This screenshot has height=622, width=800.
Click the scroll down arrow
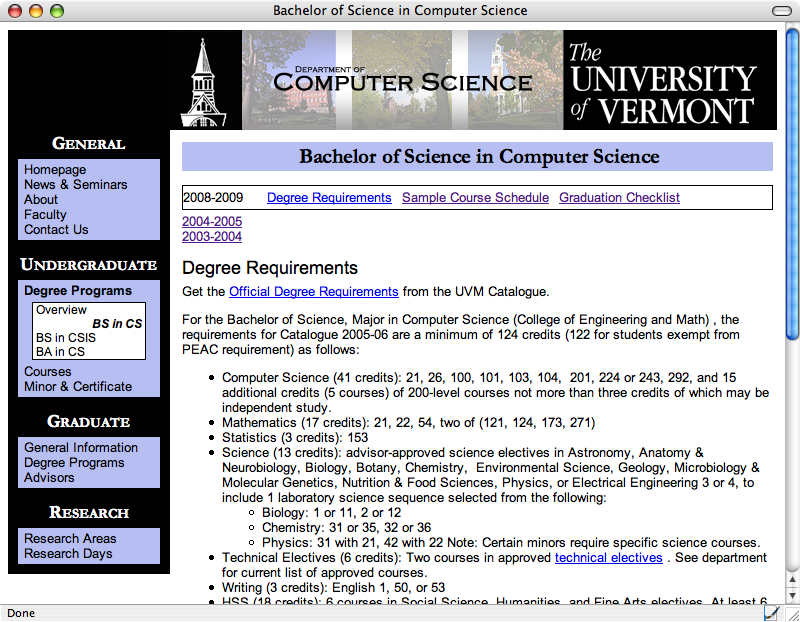coord(792,595)
